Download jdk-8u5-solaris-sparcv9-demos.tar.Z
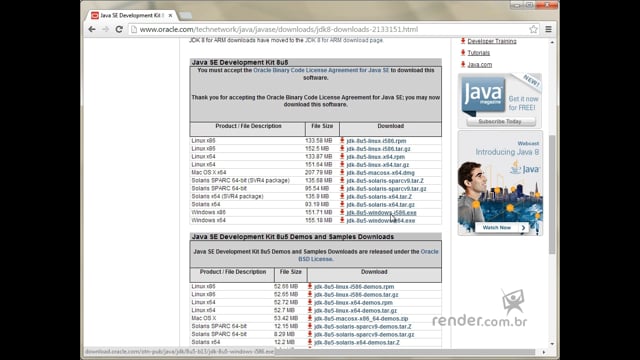 pyautogui.click(x=363, y=327)
